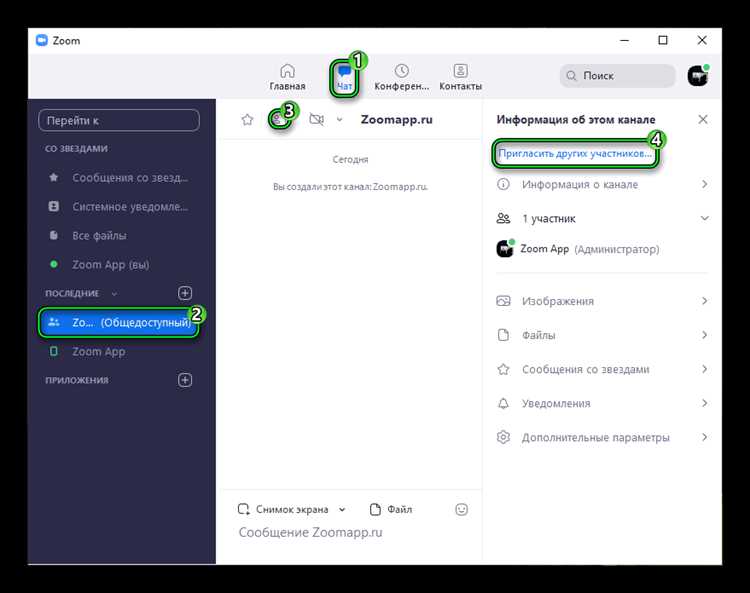
Task: Star the Zoomapp.ru channel
Action: (247, 120)
